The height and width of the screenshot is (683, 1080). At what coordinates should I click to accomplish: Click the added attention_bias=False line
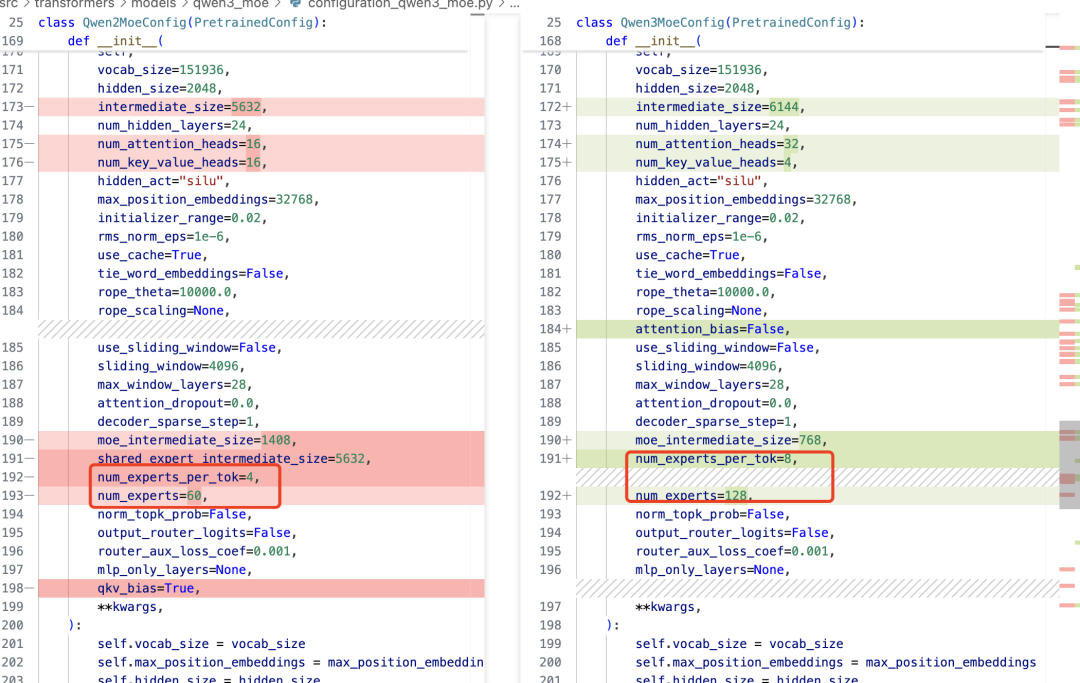(x=817, y=329)
